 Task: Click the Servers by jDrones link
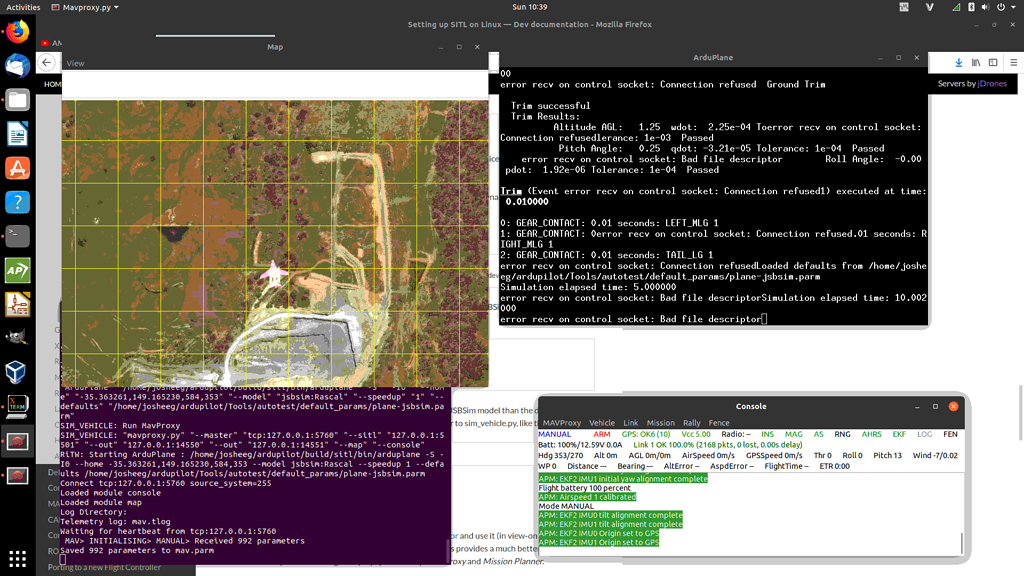point(971,84)
